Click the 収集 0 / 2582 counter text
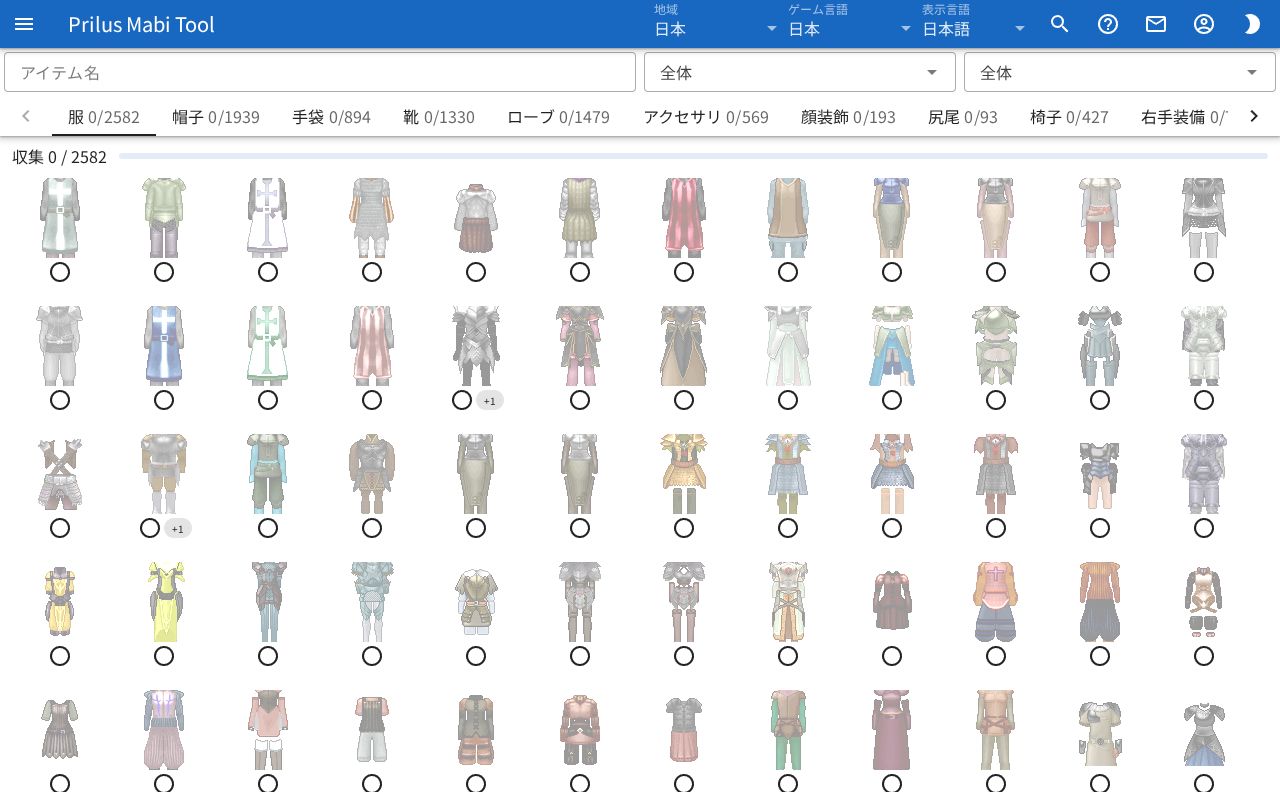This screenshot has height=800, width=1280. (x=59, y=157)
